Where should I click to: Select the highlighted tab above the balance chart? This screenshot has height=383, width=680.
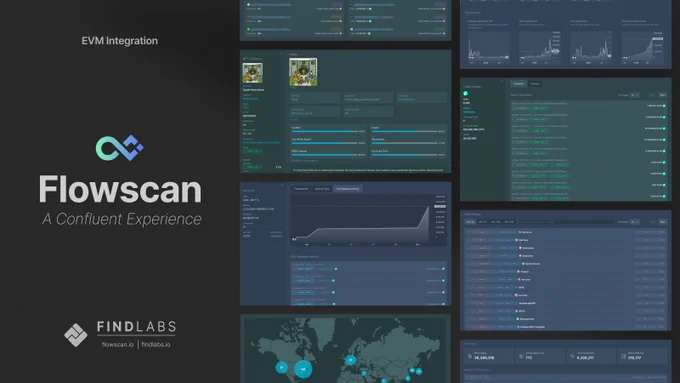[347, 189]
